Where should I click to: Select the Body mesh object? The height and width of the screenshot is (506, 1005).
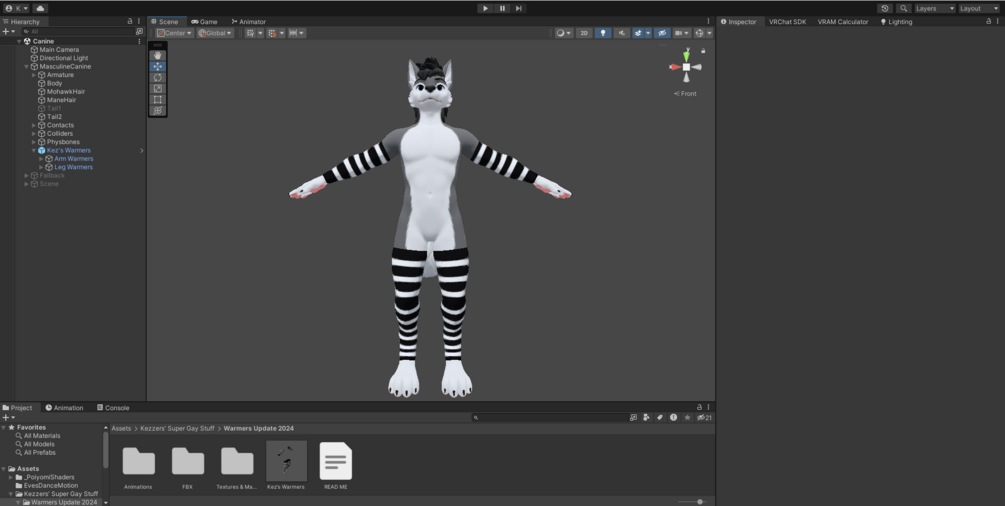[x=54, y=83]
